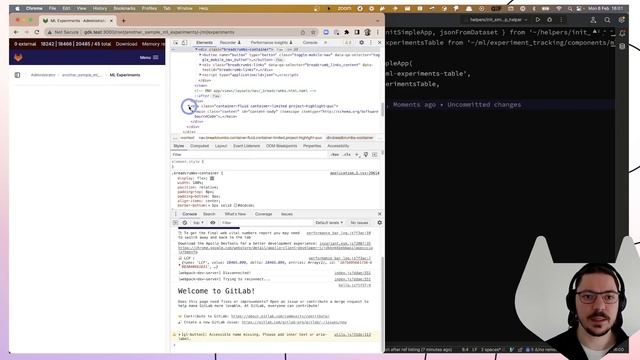Open console settings gear icon

[379, 223]
